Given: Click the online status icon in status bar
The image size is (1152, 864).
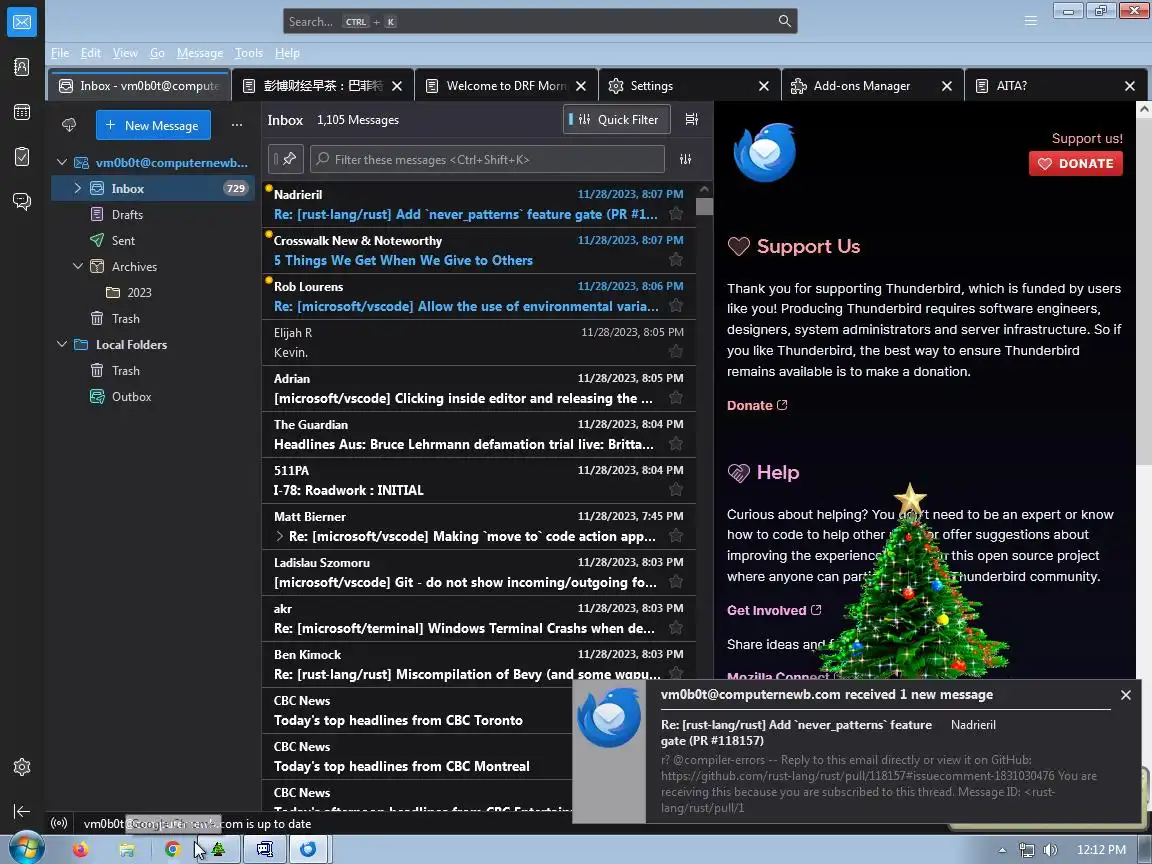Looking at the screenshot, I should [59, 824].
